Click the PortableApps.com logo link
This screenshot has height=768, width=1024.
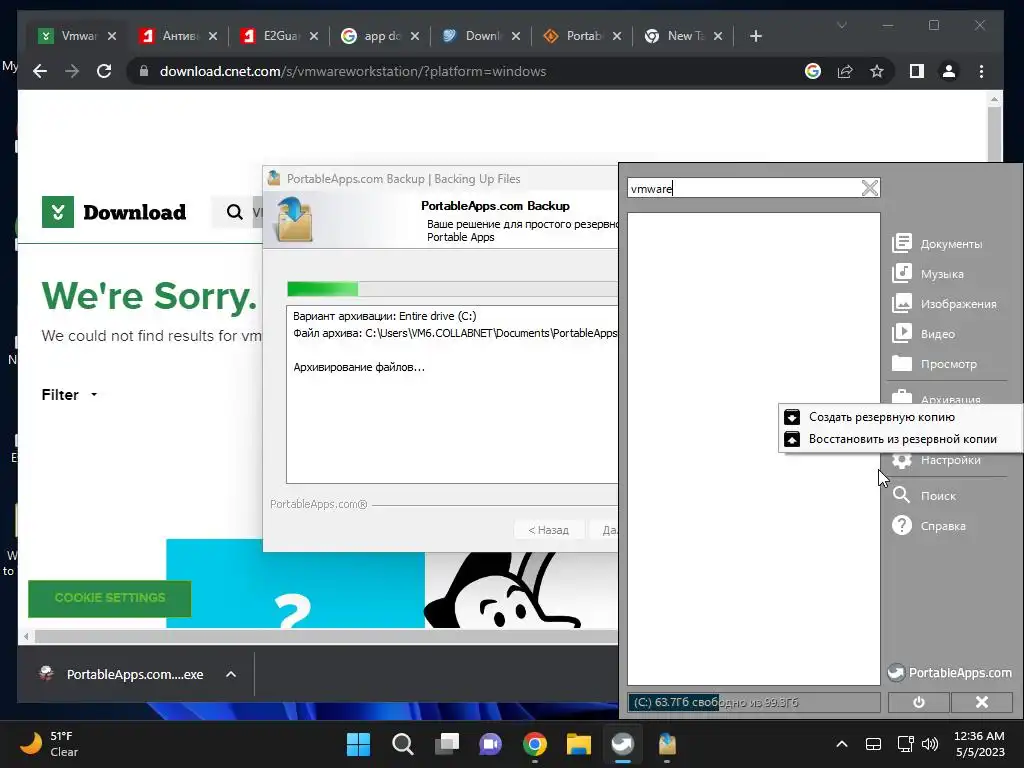(x=950, y=673)
